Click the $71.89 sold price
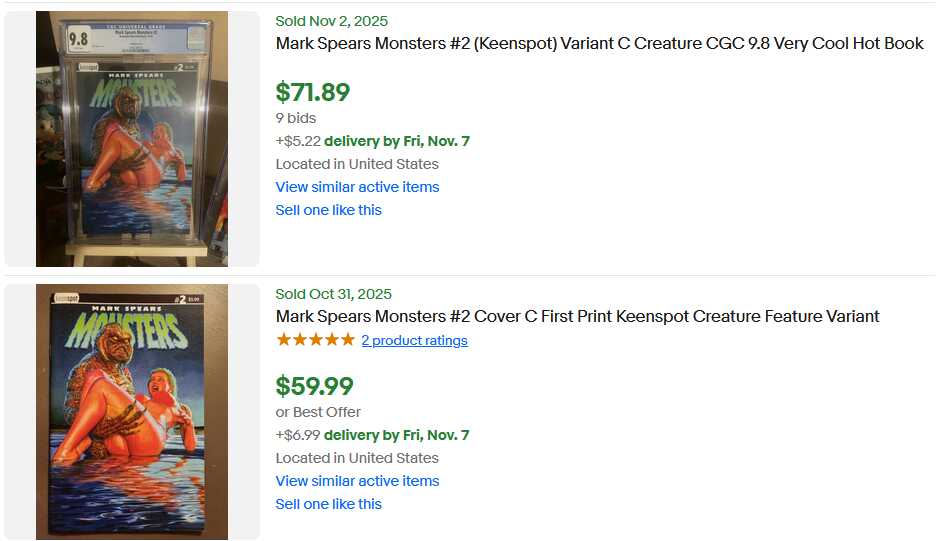Viewport: 940px width, 541px height. click(x=313, y=92)
